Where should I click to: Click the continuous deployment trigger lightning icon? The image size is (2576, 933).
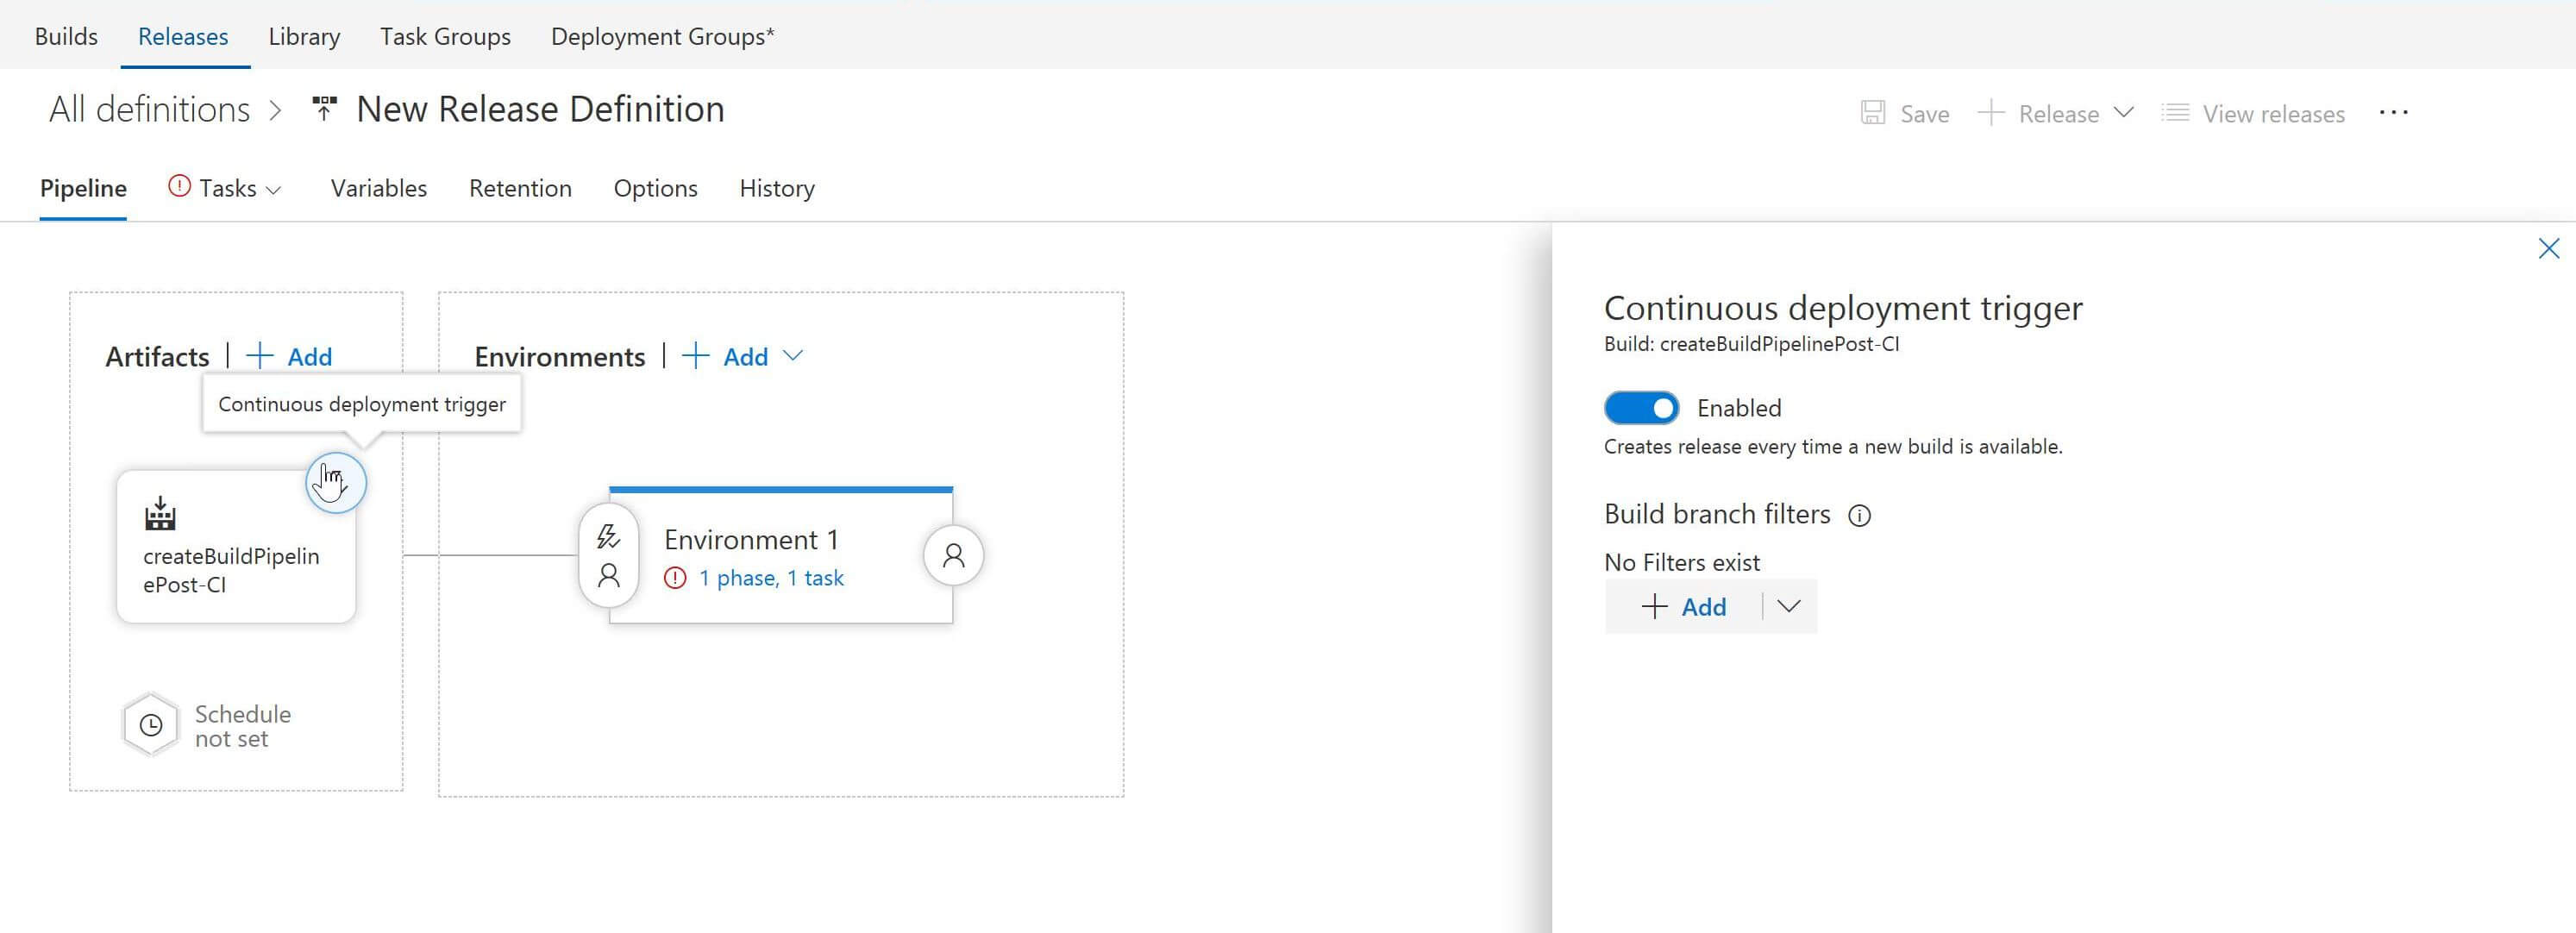[x=336, y=483]
